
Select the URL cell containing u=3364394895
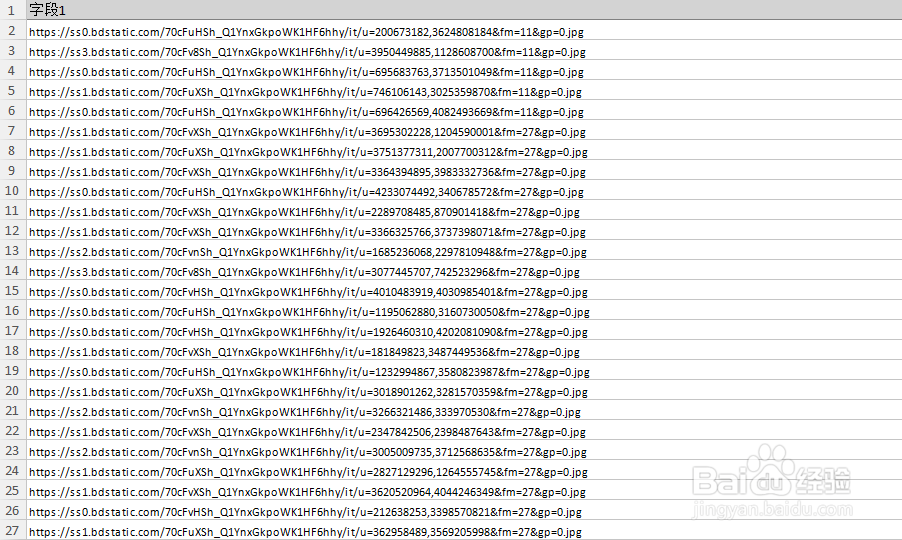[464, 170]
